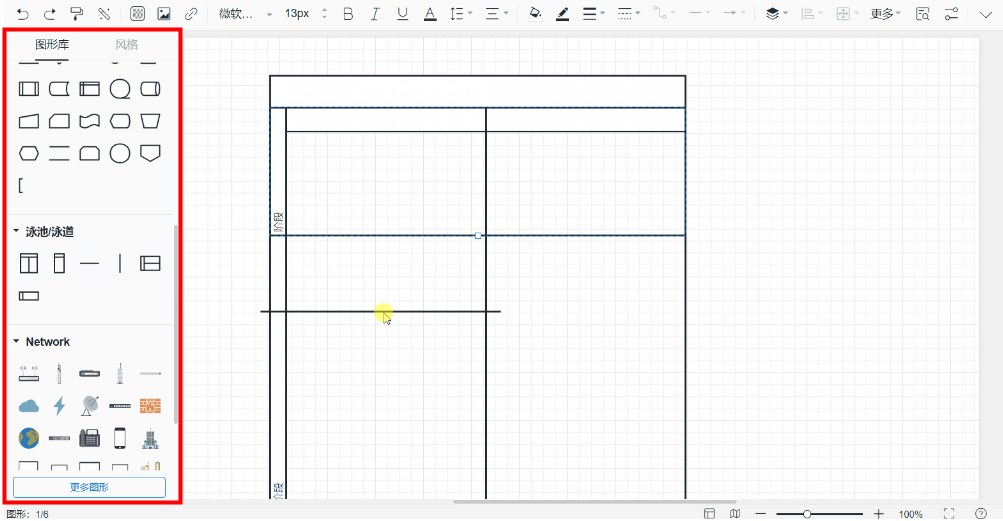
Task: Select the hexagon preparation flowchart shape
Action: point(29,153)
